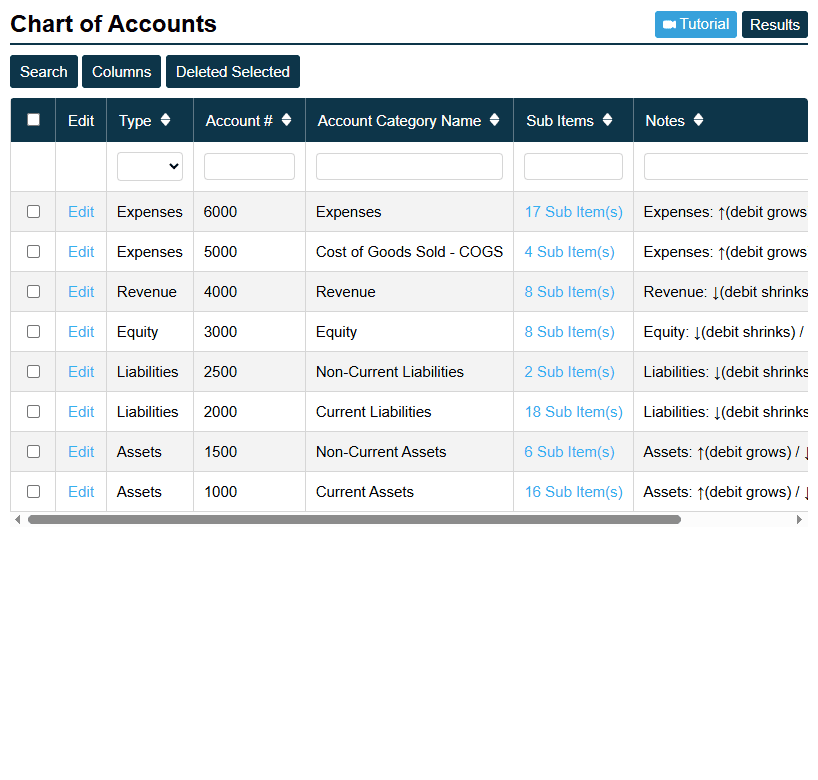The height and width of the screenshot is (780, 818).
Task: Edit the Current Liabilities row
Action: pos(81,412)
